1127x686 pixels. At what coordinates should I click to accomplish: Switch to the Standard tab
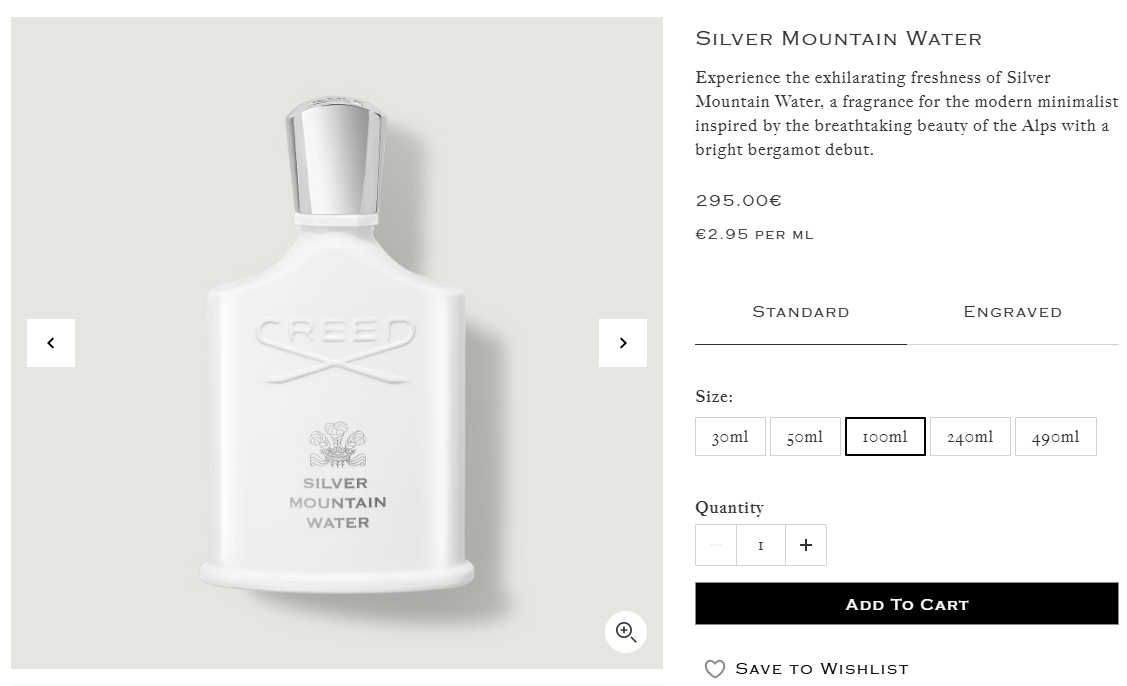coord(801,312)
